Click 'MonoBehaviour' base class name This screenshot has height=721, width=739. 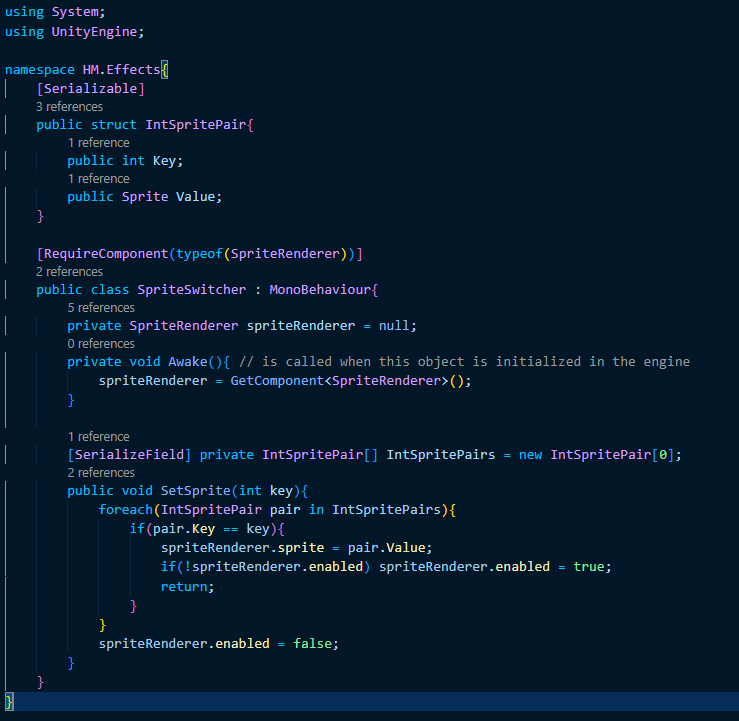click(320, 290)
